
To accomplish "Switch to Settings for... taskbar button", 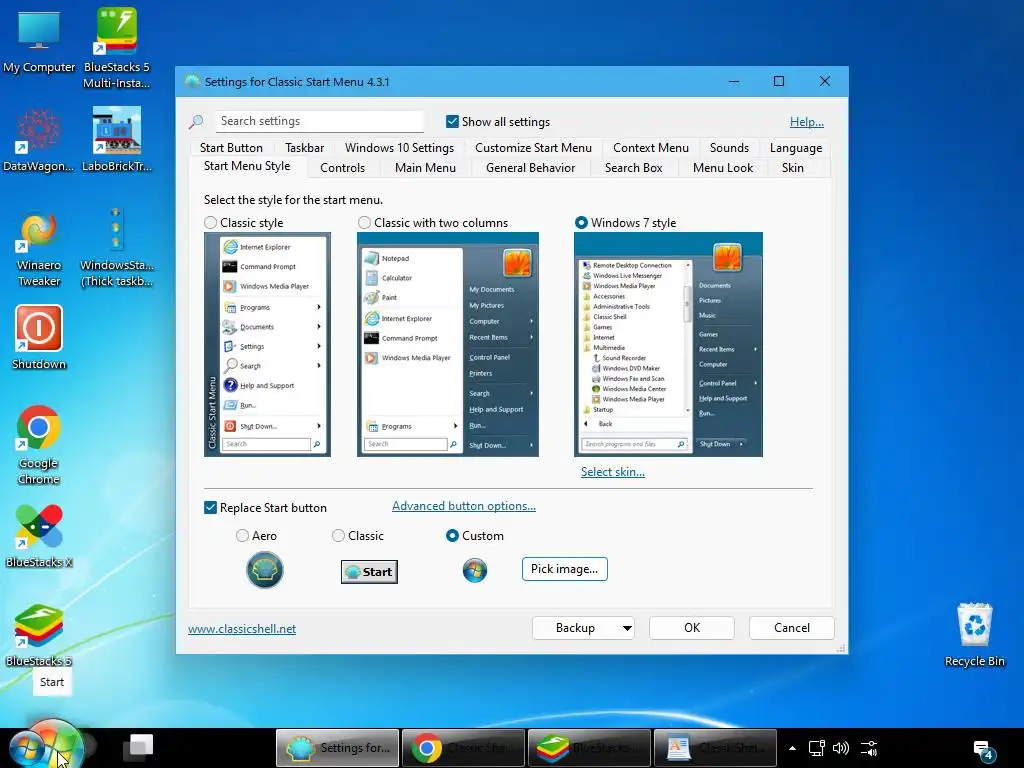I will (x=338, y=748).
